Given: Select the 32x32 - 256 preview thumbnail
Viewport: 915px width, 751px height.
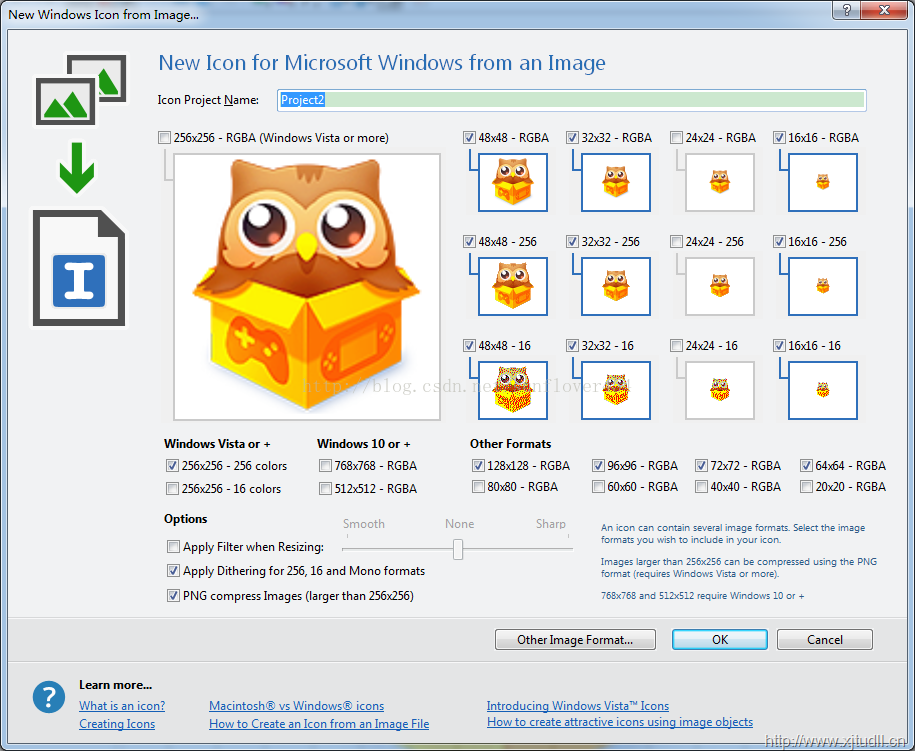Looking at the screenshot, I should pyautogui.click(x=615, y=286).
